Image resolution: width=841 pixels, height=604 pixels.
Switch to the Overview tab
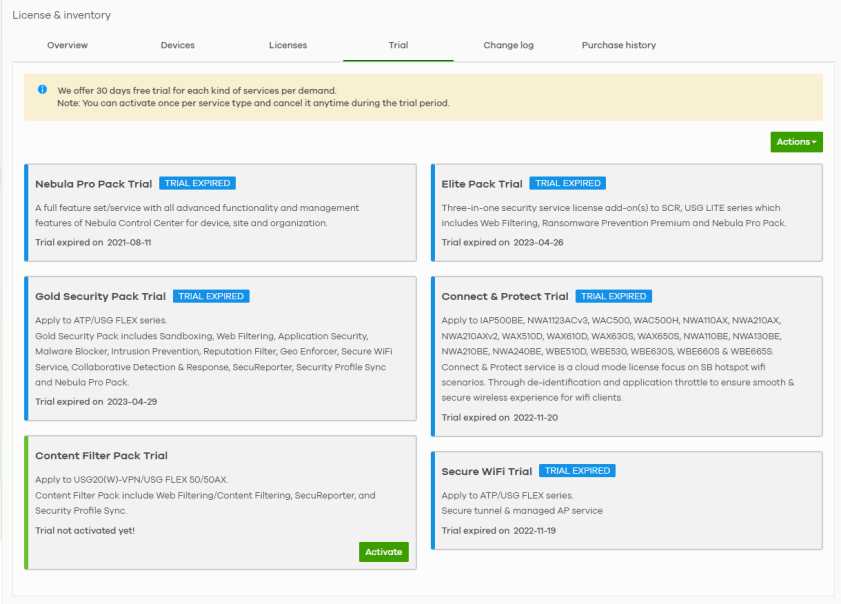(x=68, y=45)
